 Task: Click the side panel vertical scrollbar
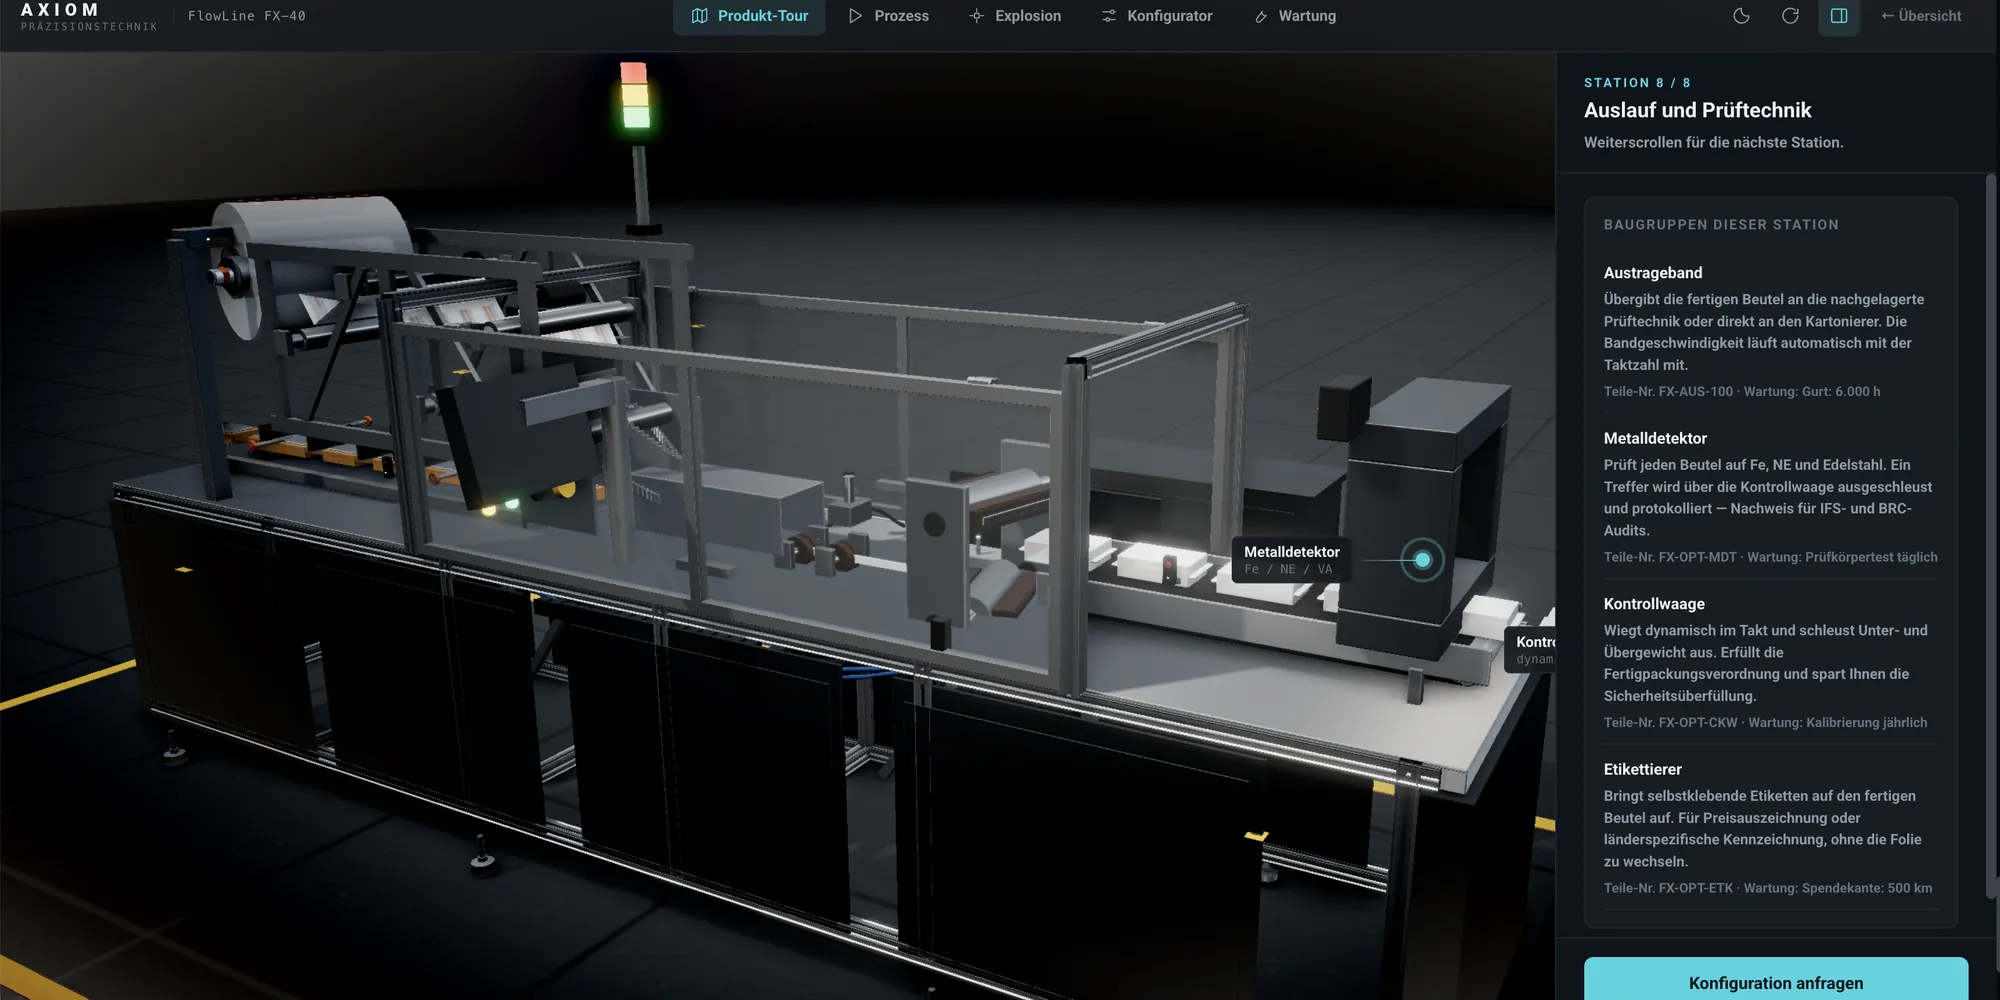[x=1990, y=535]
